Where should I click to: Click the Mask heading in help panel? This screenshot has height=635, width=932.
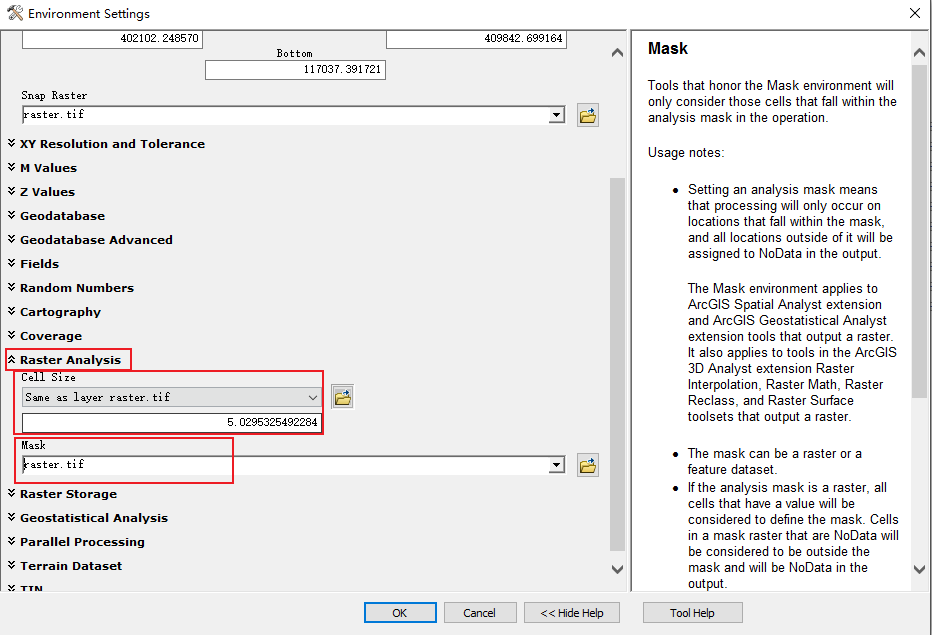point(667,48)
